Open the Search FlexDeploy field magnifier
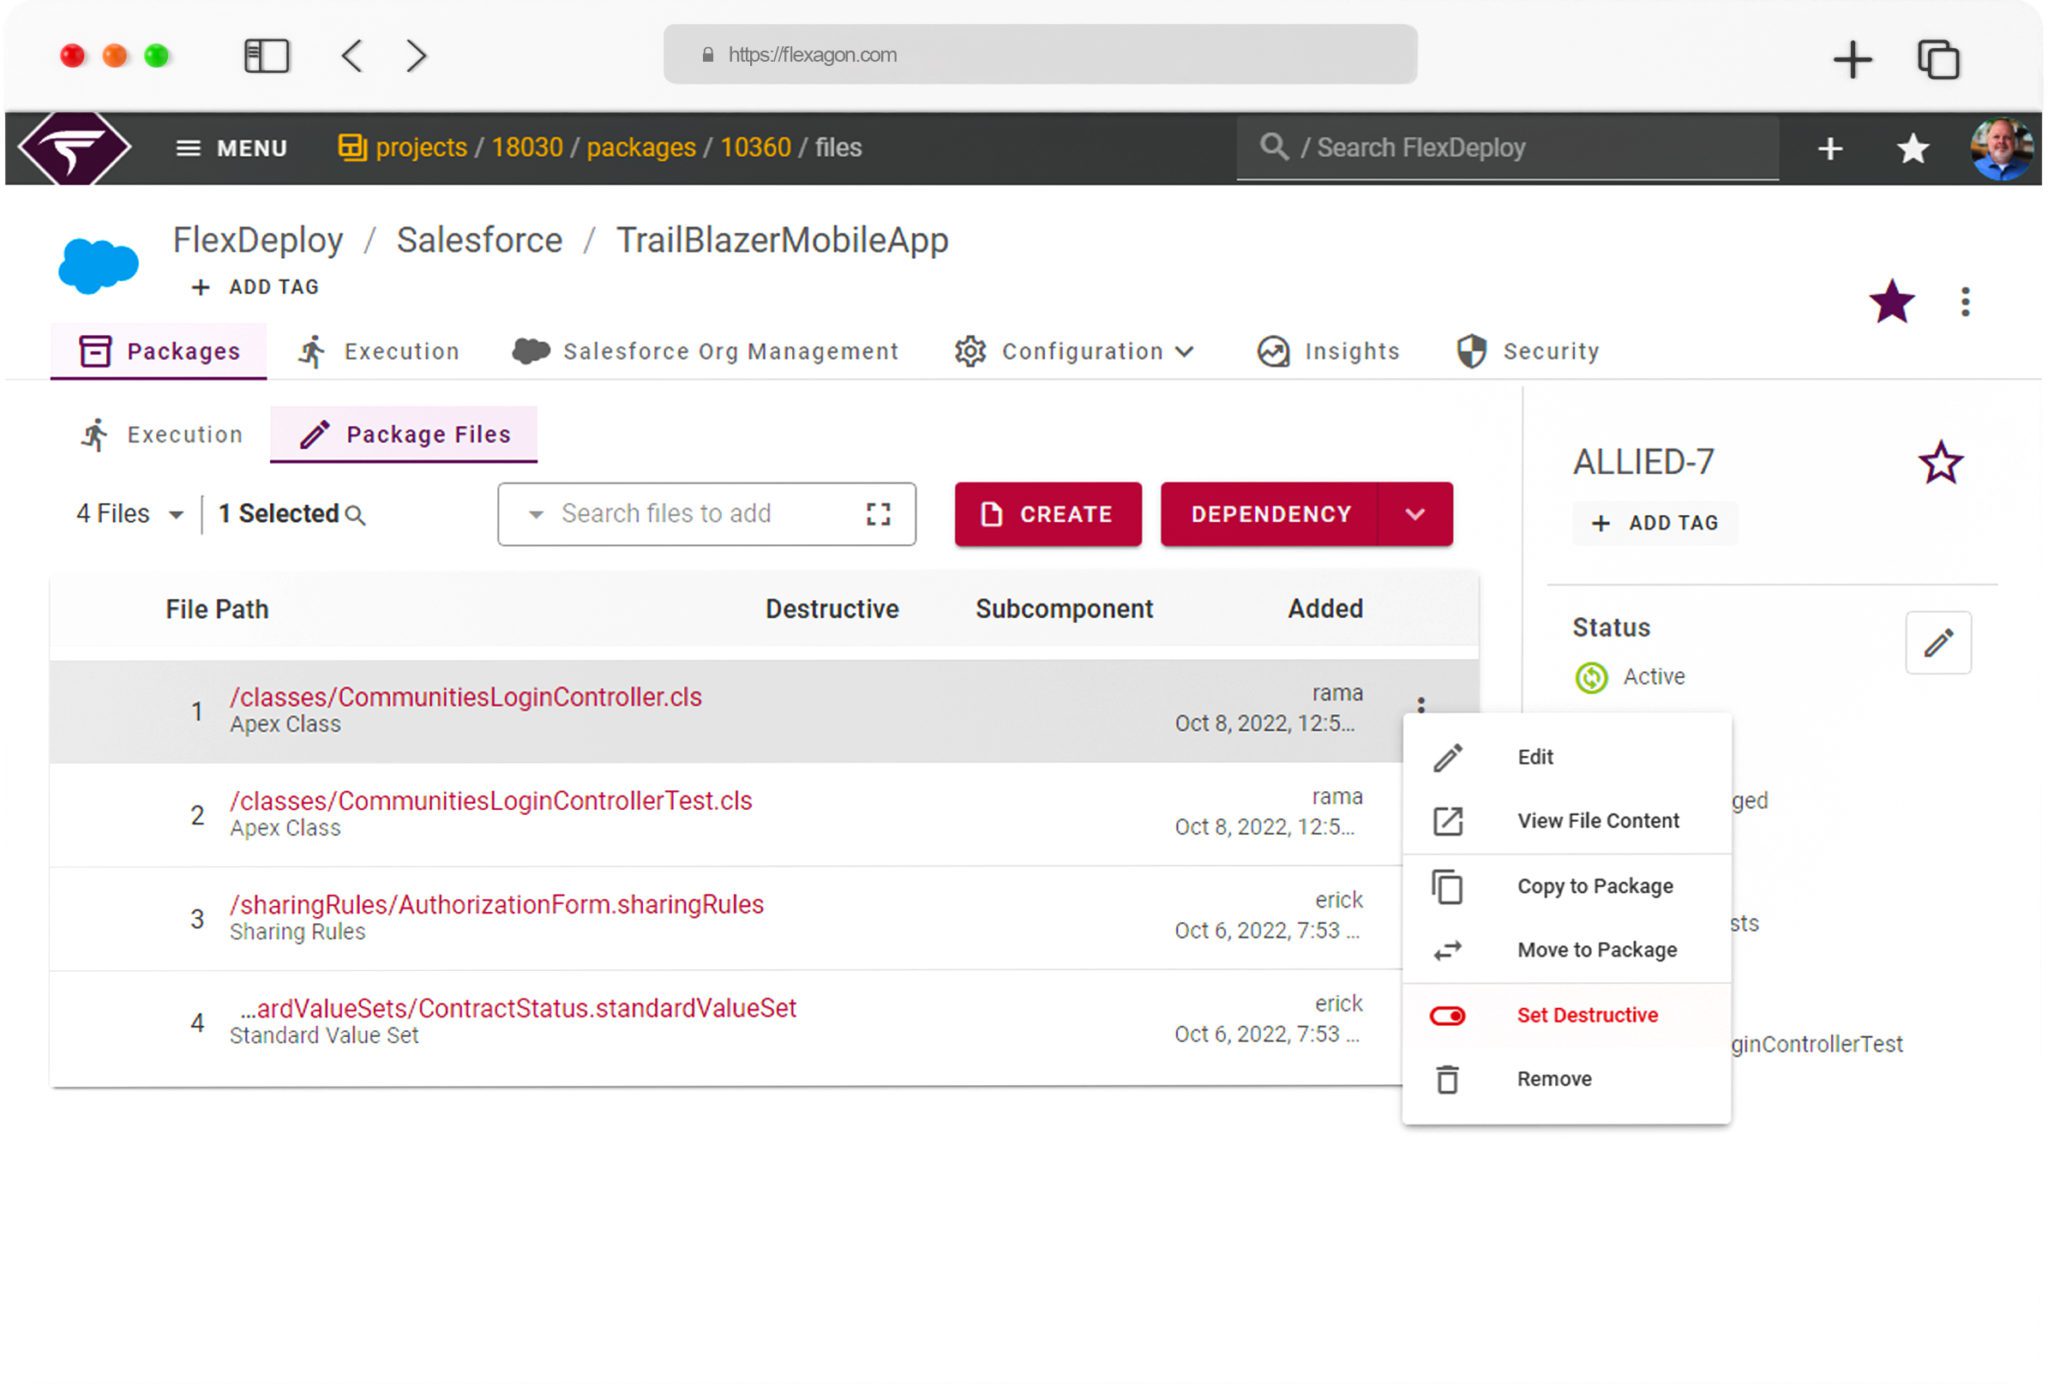Image resolution: width=2048 pixels, height=1391 pixels. [1274, 147]
